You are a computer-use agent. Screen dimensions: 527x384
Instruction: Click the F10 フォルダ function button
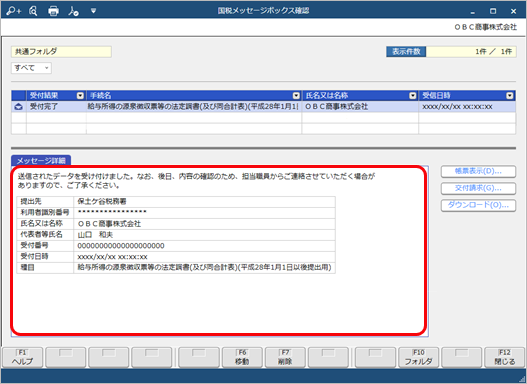click(418, 357)
